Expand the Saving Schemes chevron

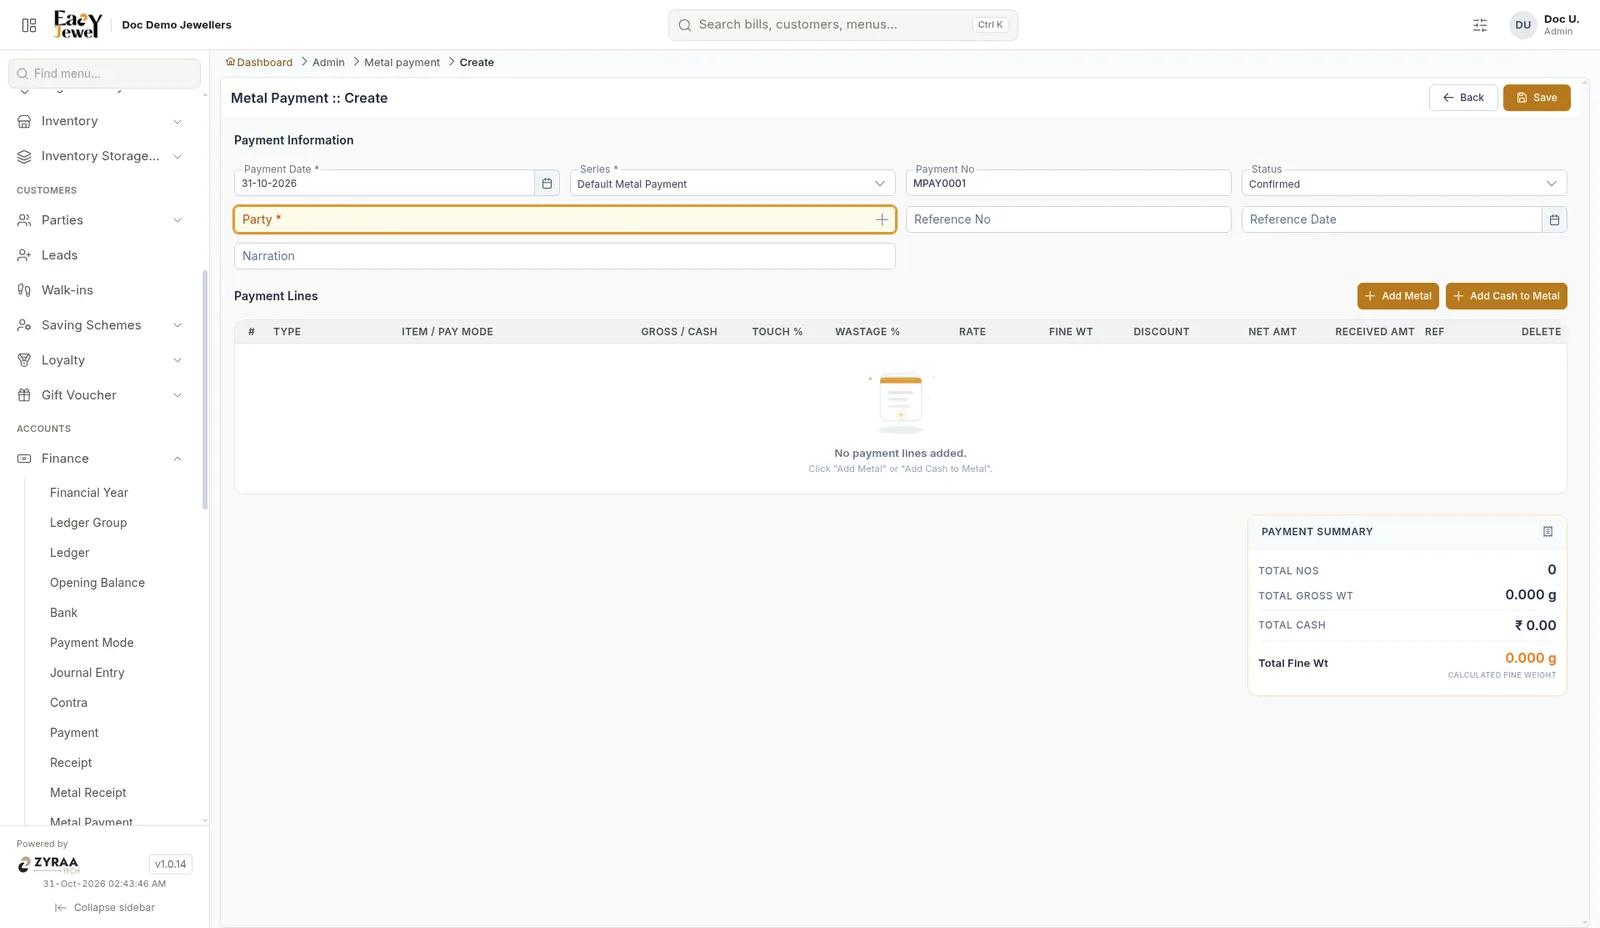pos(178,325)
